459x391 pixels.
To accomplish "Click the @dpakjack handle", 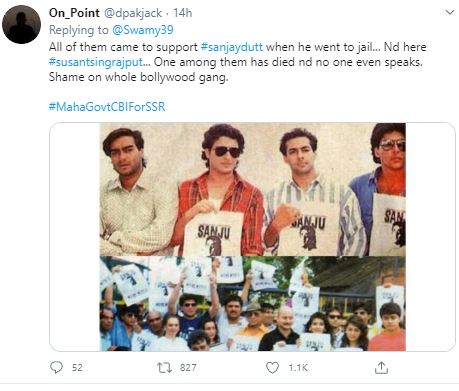I will [133, 13].
